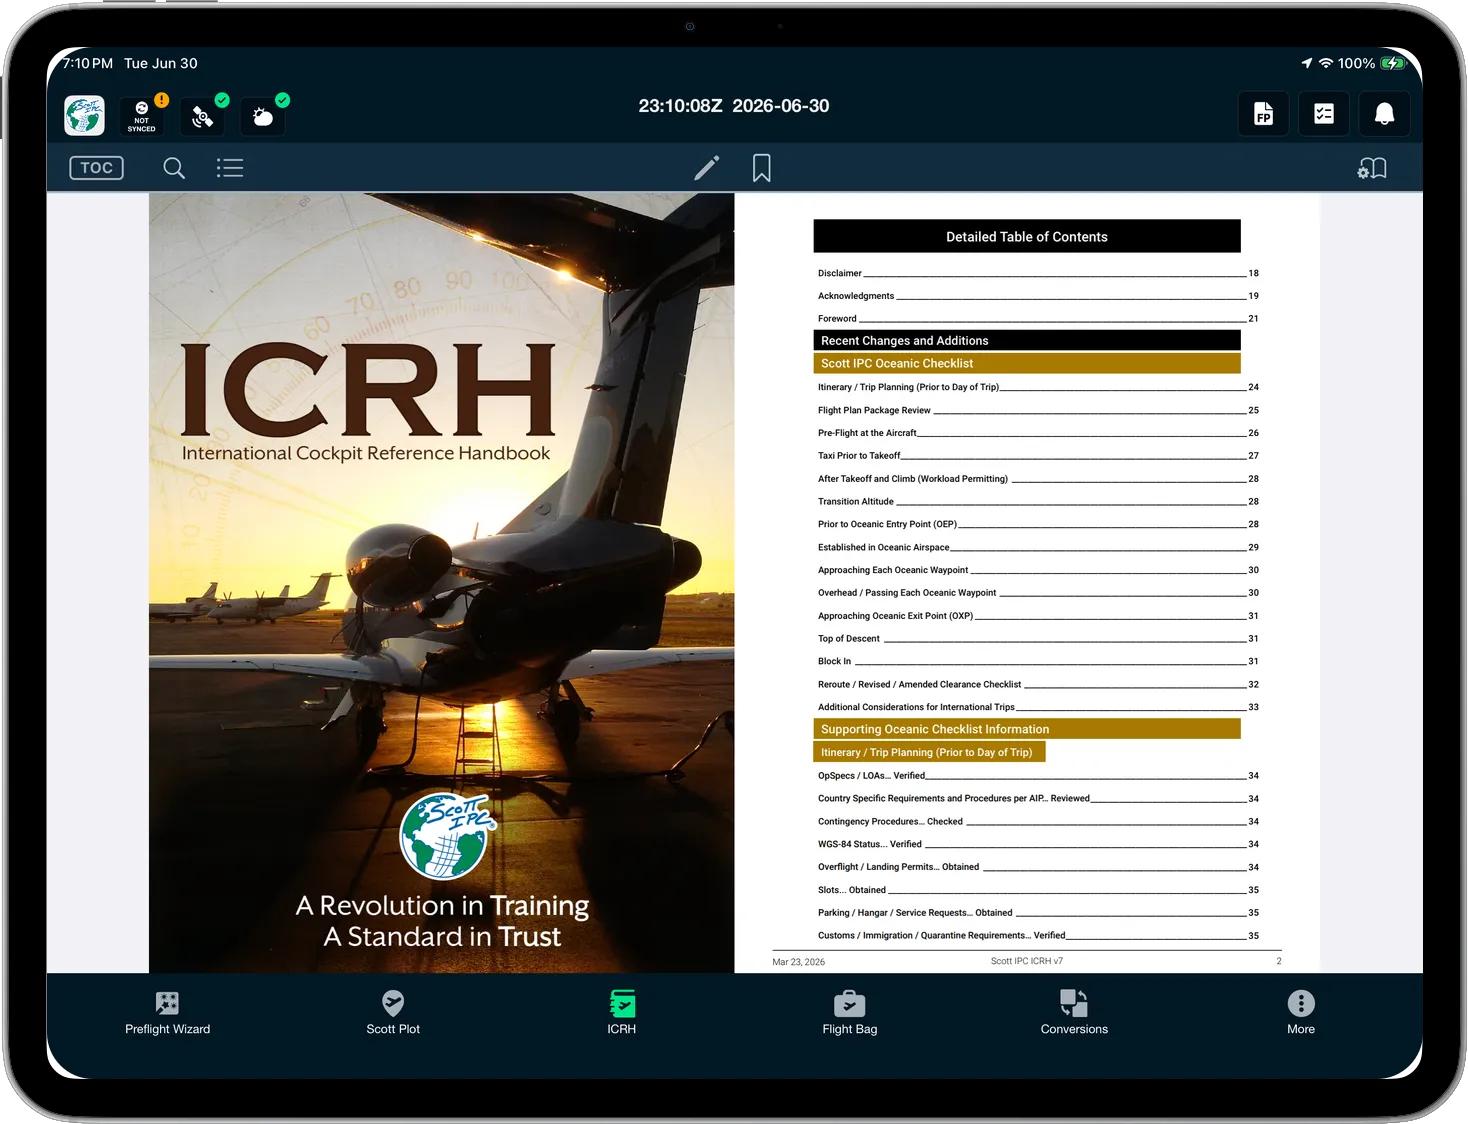The height and width of the screenshot is (1124, 1468).
Task: Tap the 100% battery indicator
Action: click(x=1372, y=63)
